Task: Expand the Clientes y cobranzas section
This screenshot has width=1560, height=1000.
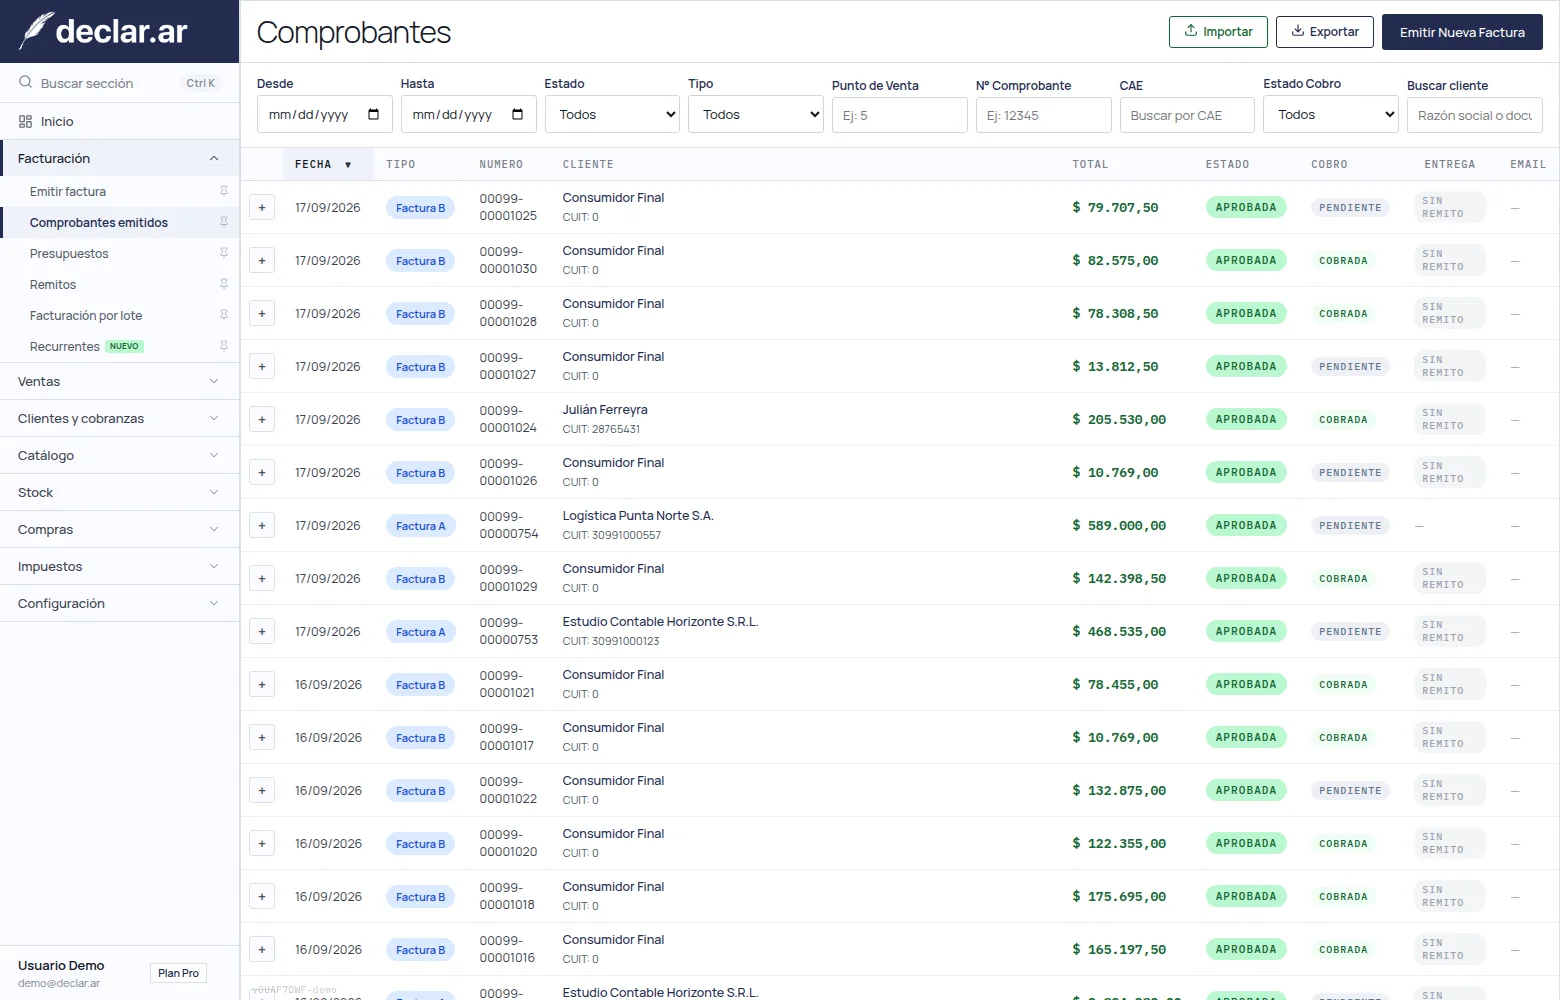Action: tap(120, 418)
